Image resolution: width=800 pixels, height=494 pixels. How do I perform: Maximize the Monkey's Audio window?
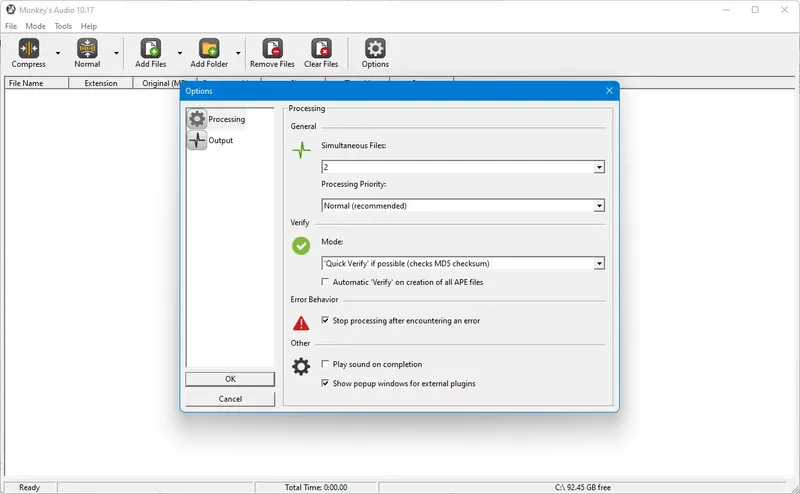[x=755, y=10]
